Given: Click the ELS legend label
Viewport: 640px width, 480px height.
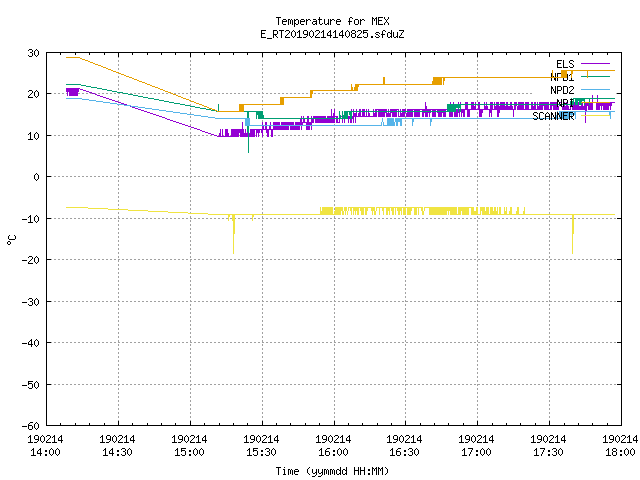Looking at the screenshot, I should 565,64.
